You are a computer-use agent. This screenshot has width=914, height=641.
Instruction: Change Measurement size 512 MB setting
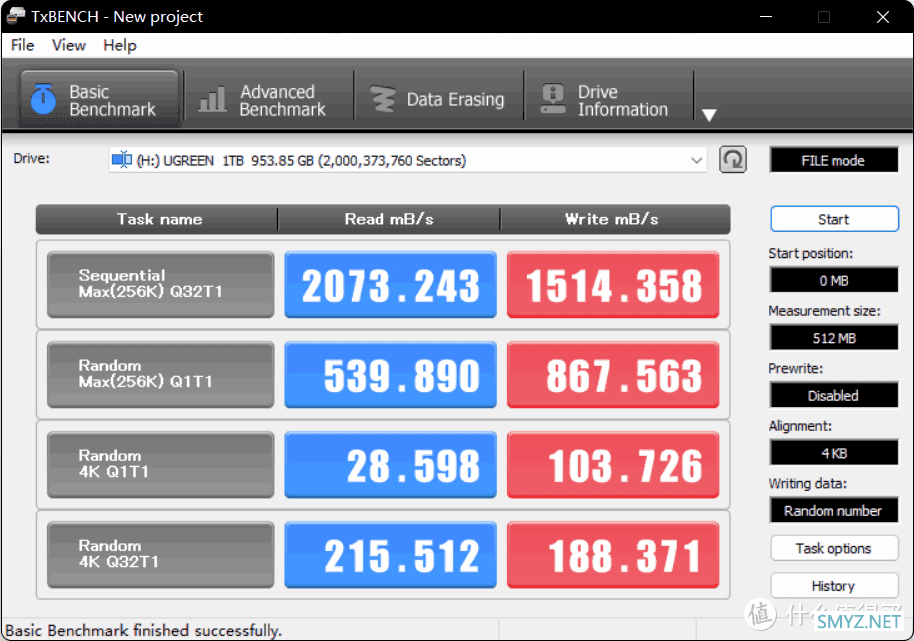pyautogui.click(x=834, y=338)
